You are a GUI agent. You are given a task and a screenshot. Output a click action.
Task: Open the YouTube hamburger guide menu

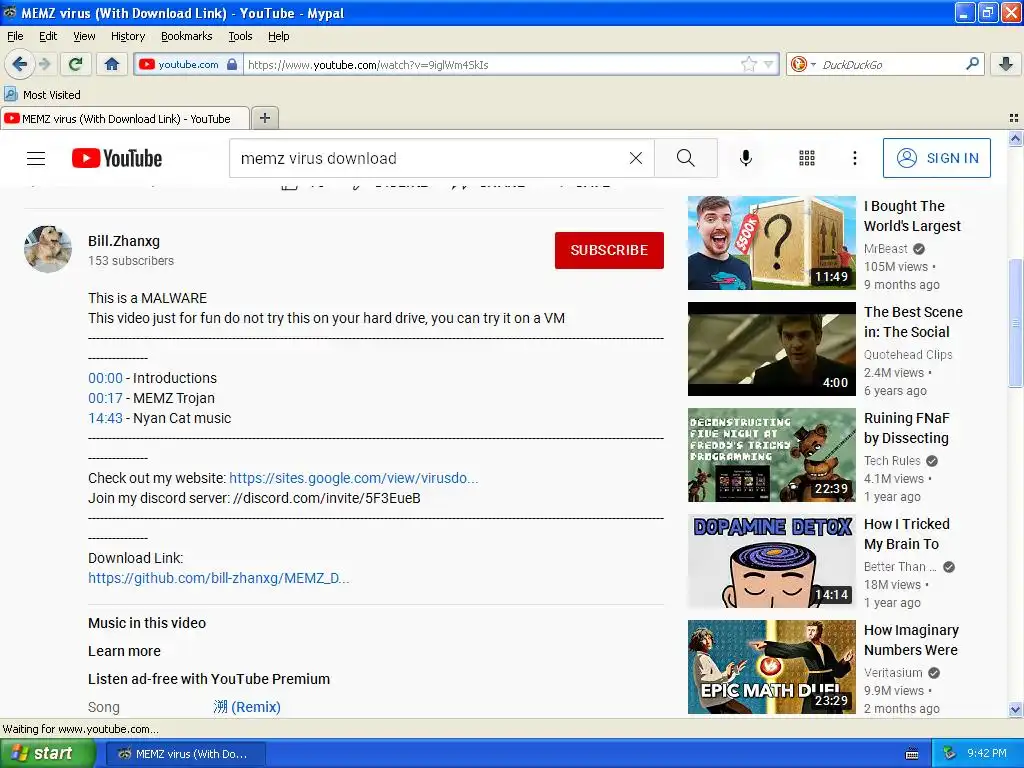tap(36, 158)
